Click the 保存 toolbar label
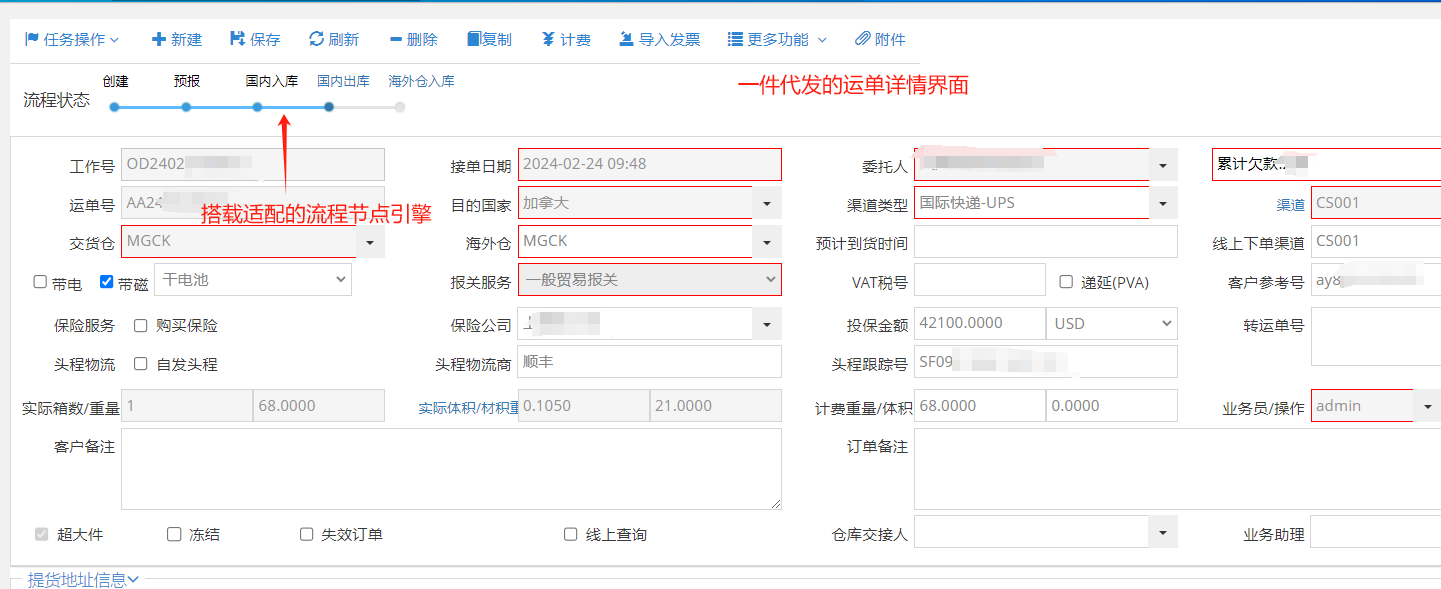Screen dimensions: 1441x589 [x=265, y=40]
